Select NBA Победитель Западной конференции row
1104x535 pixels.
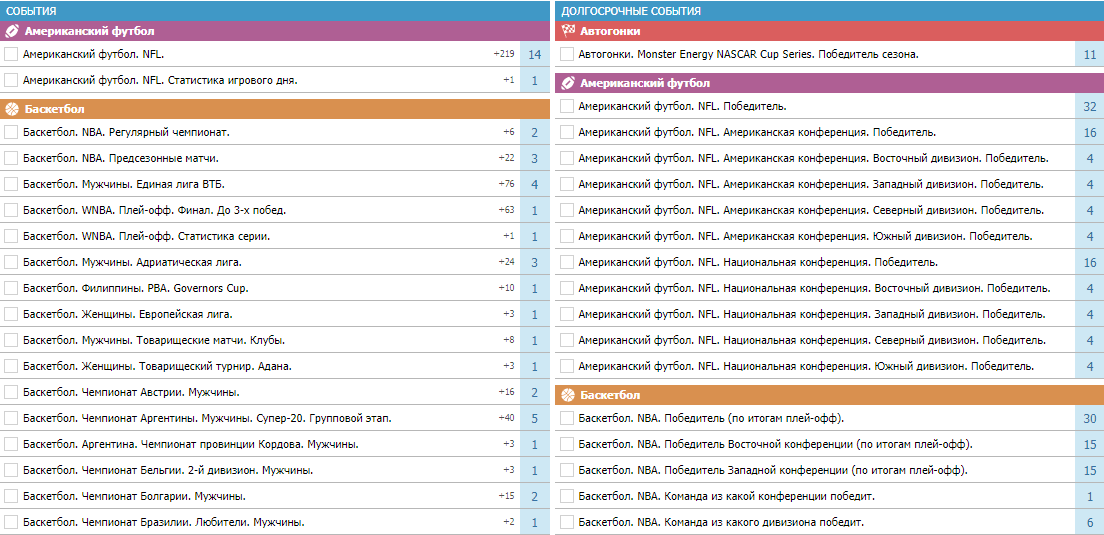[829, 470]
